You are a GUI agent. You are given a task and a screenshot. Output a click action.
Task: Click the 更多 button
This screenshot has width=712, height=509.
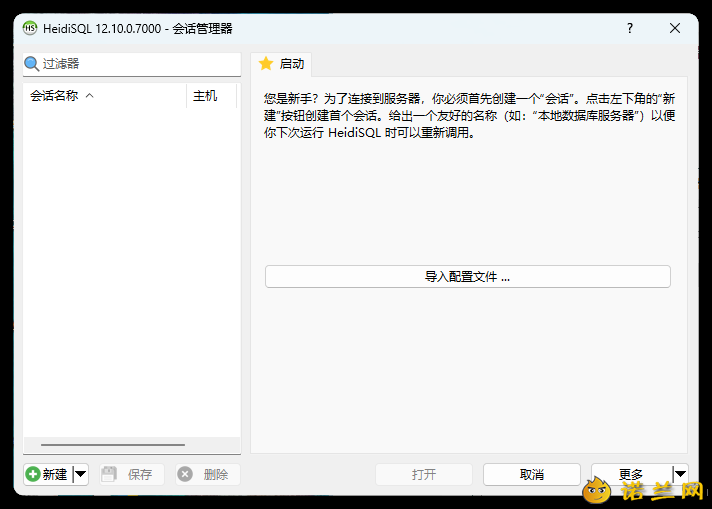pos(631,474)
